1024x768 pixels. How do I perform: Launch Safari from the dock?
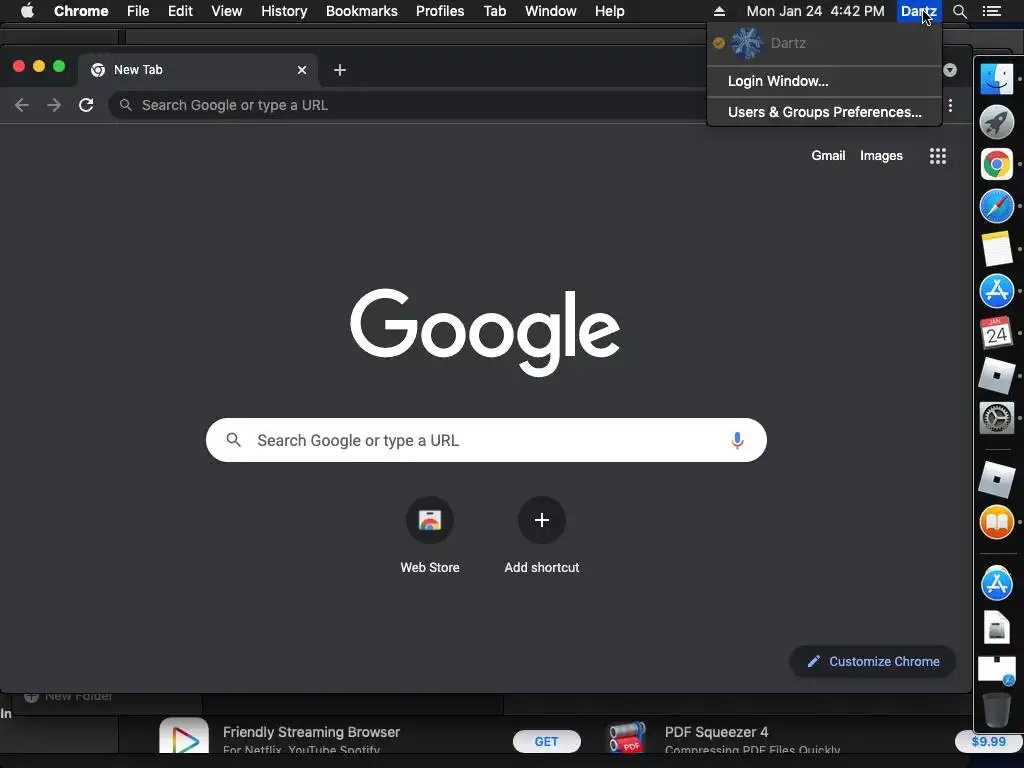(997, 206)
